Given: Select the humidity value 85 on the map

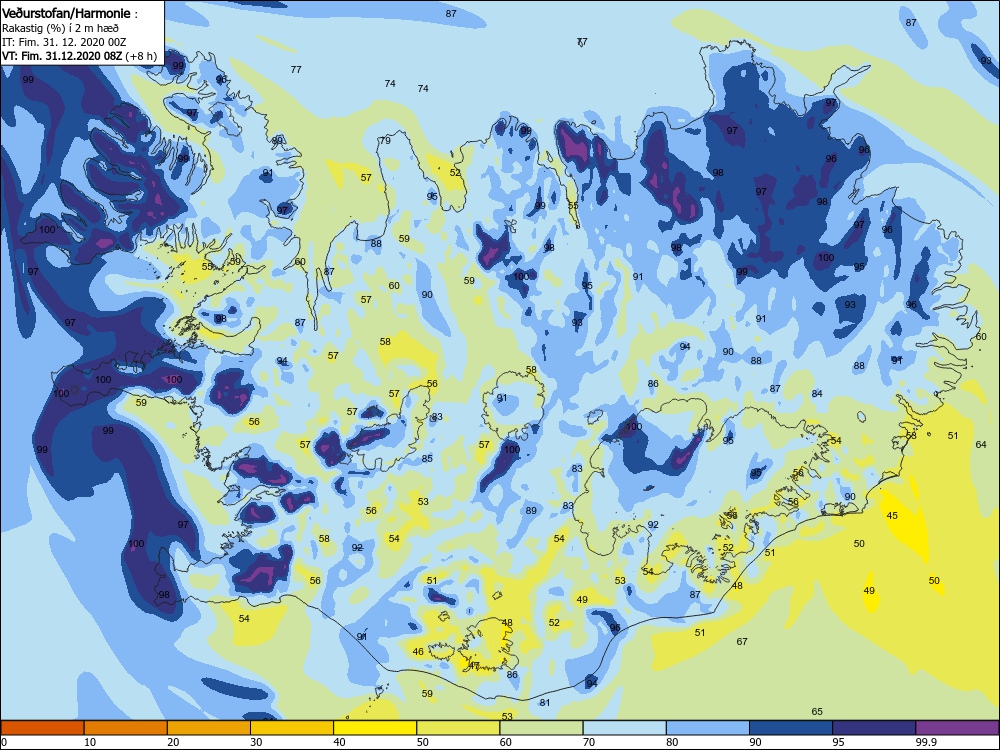Looking at the screenshot, I should [427, 458].
